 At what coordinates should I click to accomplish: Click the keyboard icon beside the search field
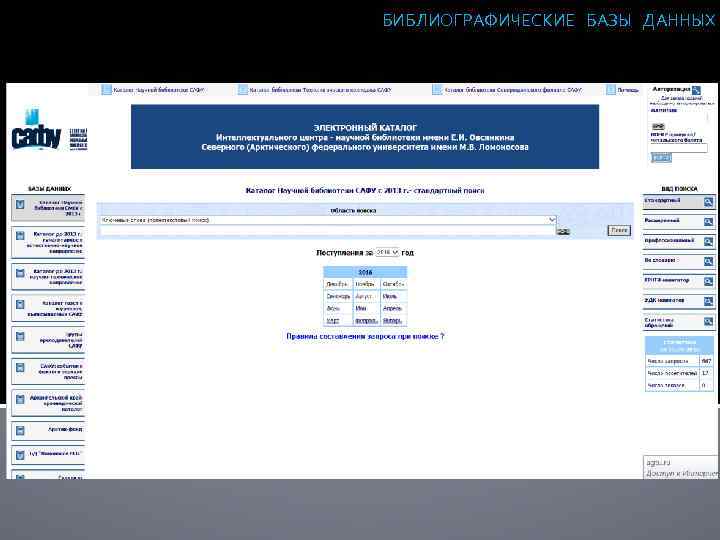tap(563, 231)
